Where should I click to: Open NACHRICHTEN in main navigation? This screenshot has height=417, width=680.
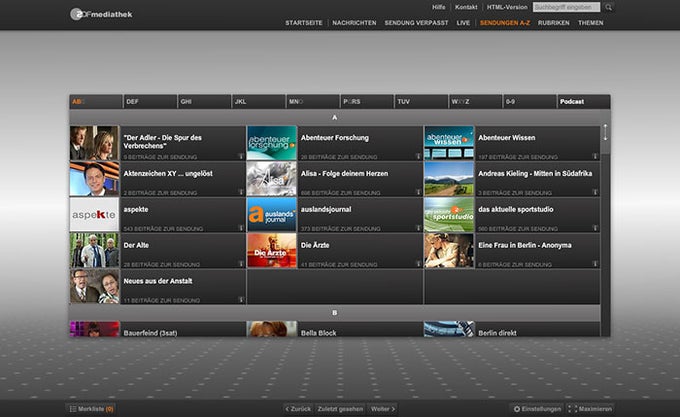click(x=354, y=23)
